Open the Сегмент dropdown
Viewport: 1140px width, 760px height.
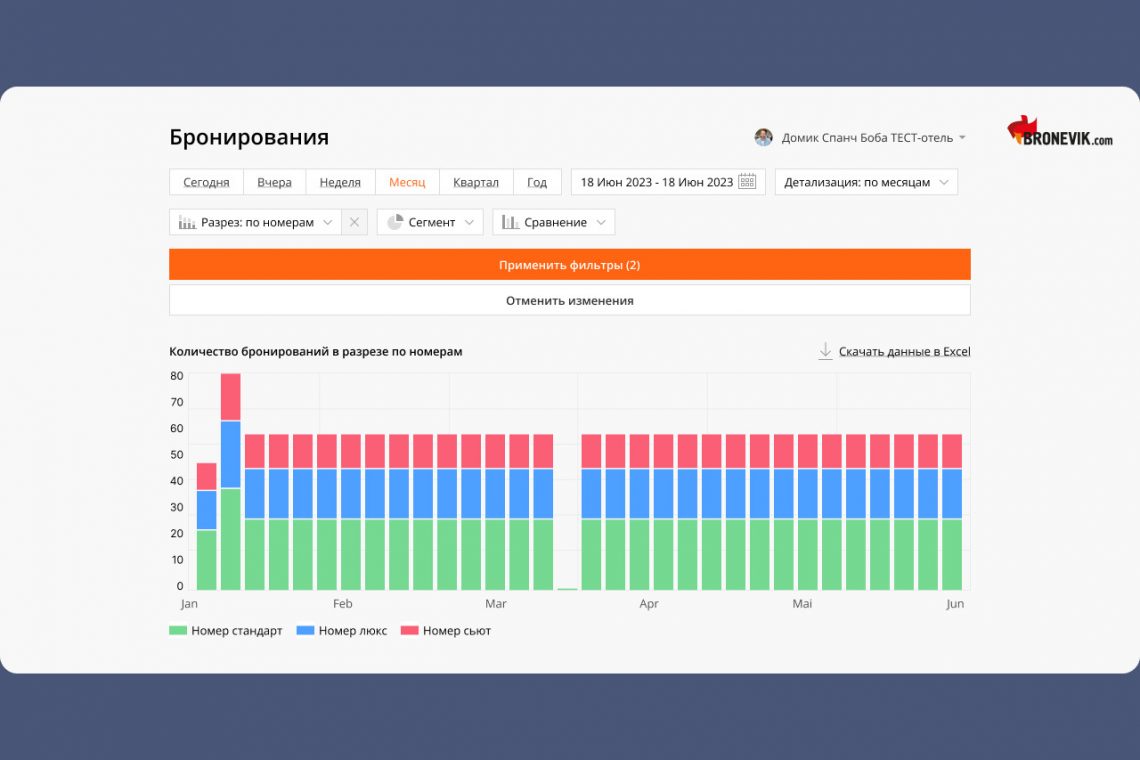coord(430,222)
